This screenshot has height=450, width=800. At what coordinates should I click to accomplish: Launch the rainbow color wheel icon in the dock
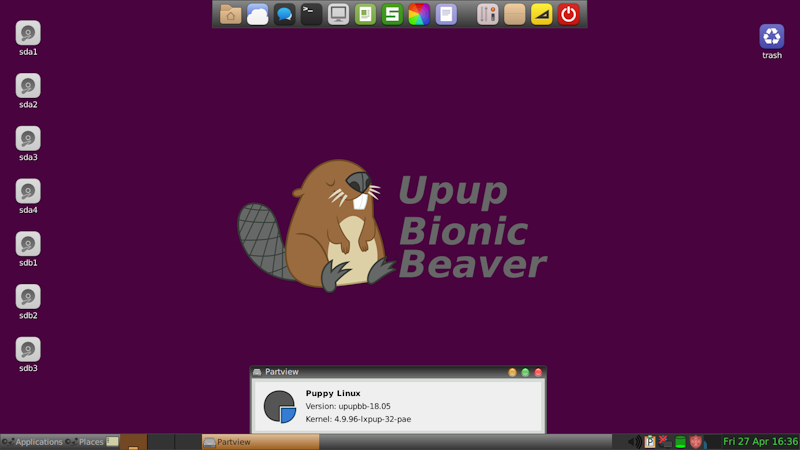[419, 14]
